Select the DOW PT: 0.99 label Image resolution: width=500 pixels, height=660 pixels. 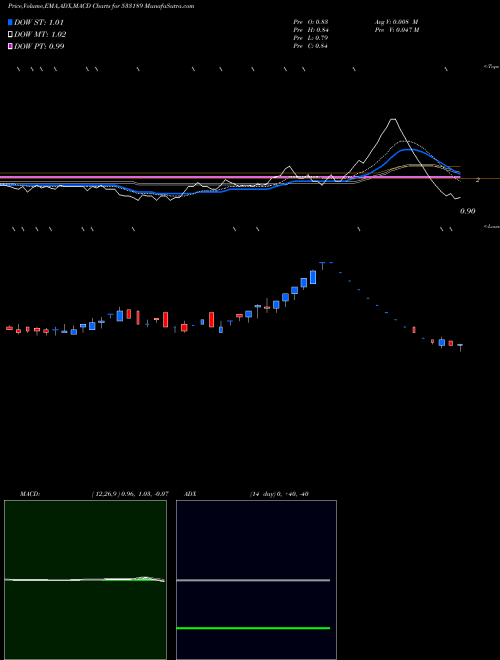39,46
